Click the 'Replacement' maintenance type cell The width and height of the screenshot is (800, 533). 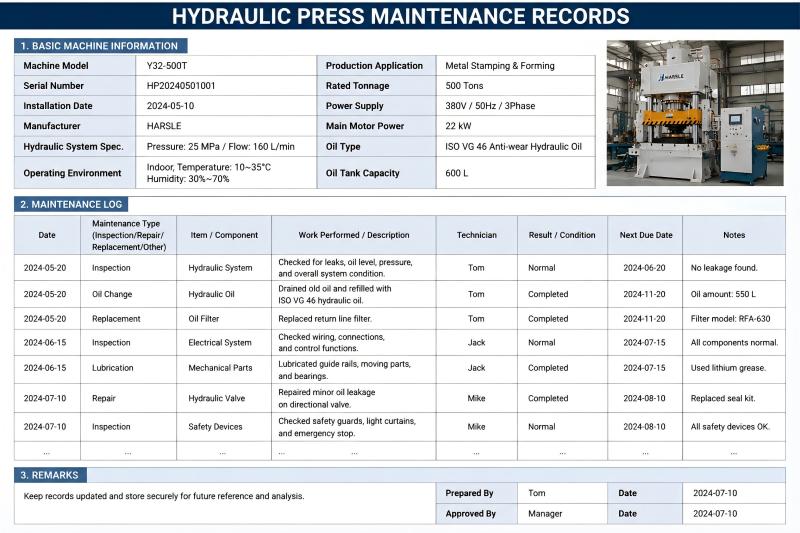click(x=129, y=319)
